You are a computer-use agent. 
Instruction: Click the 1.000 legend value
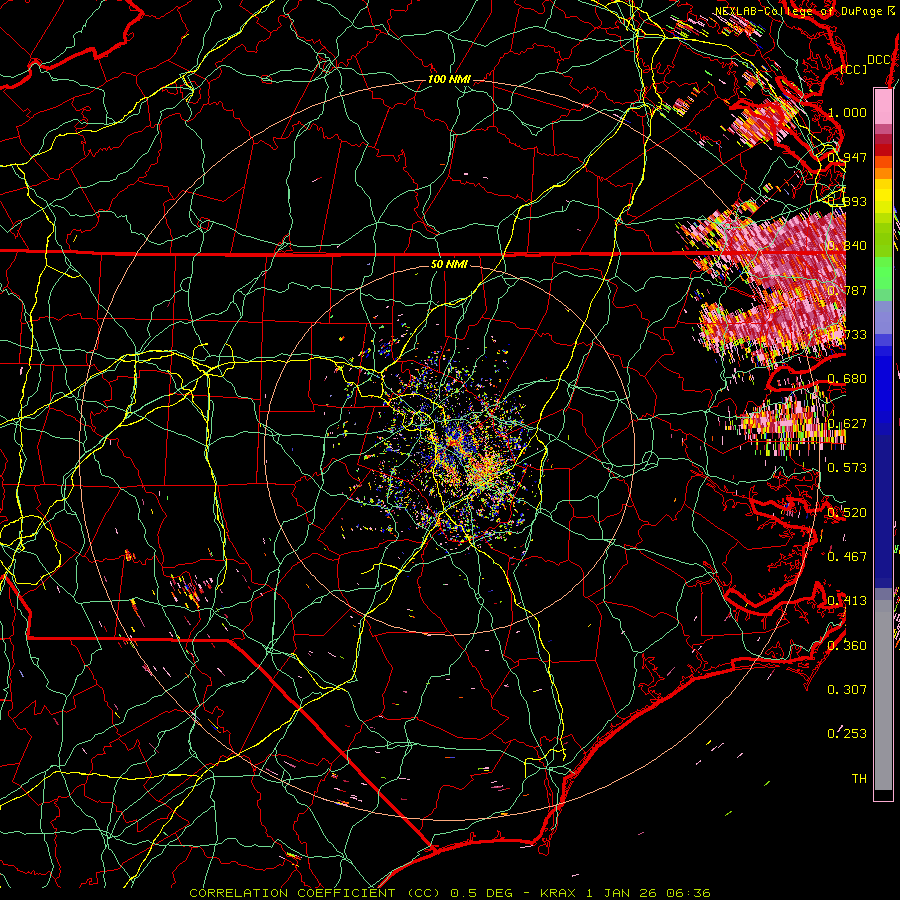[847, 112]
